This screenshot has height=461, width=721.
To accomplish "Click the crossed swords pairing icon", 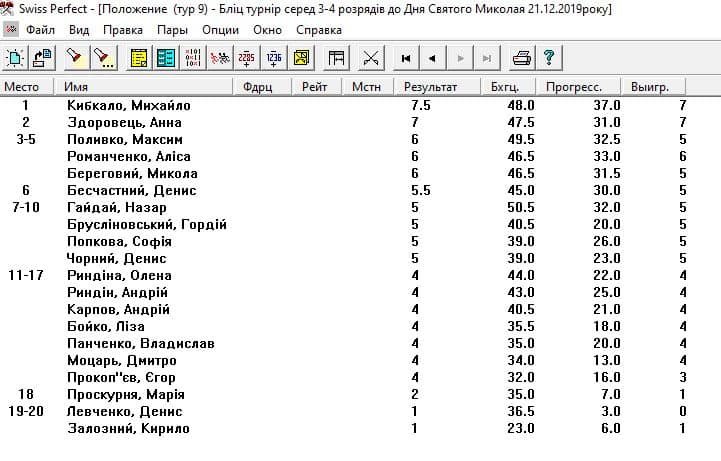I will coord(371,58).
